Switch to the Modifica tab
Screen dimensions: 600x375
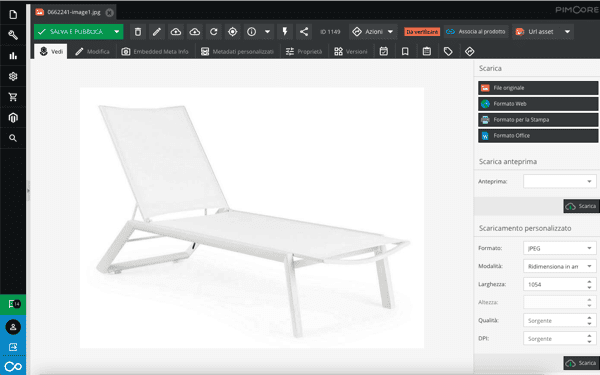[92, 52]
